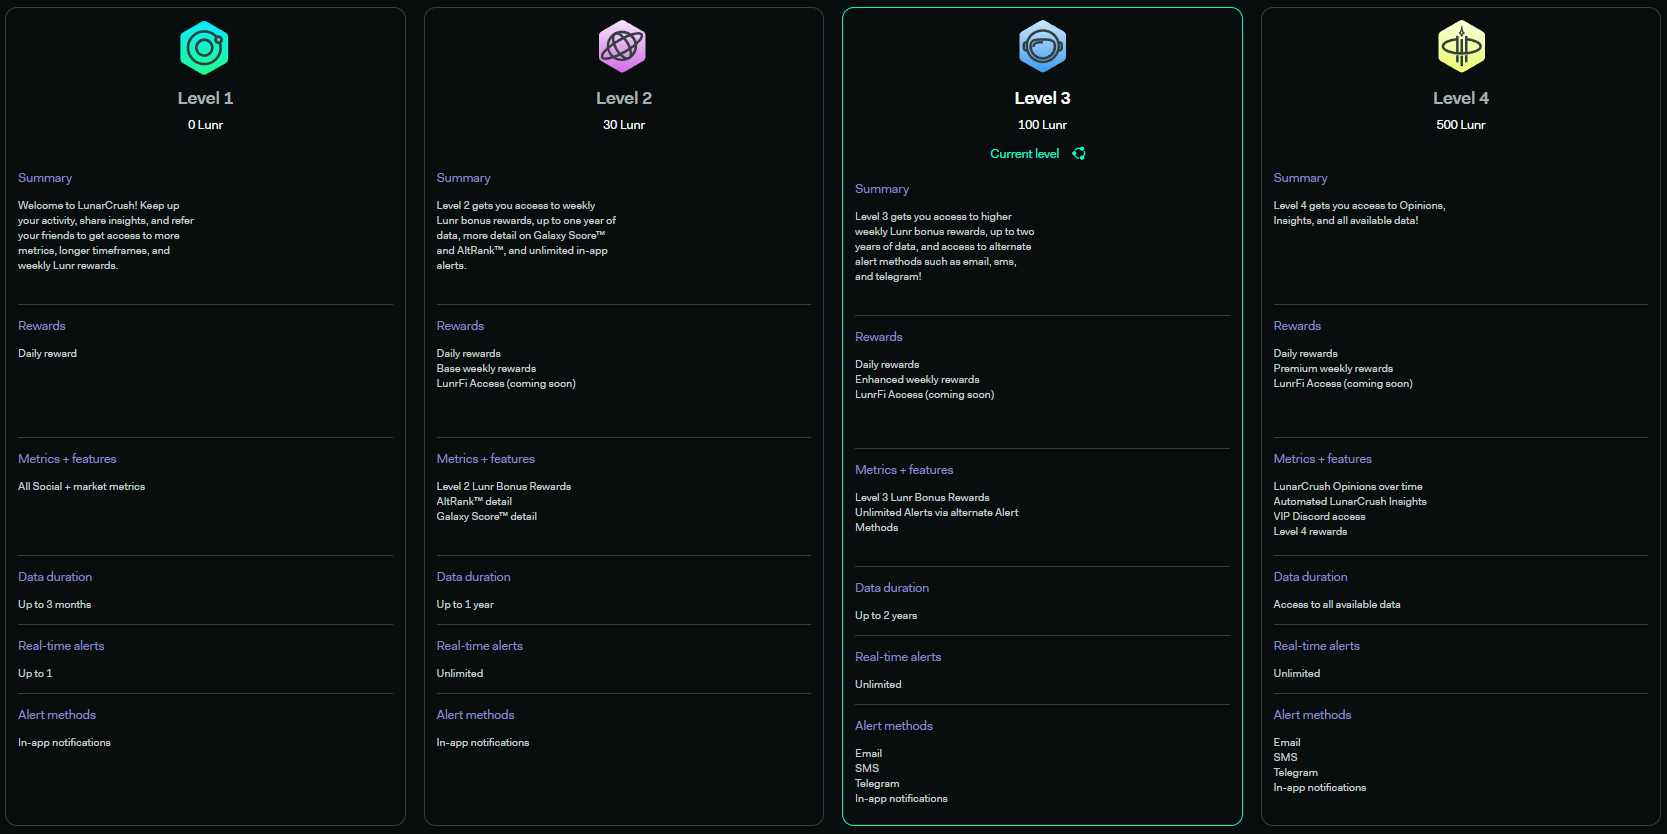Click the "Level 4 rewards" feature
Screen dimensions: 1667x834
(x=1310, y=532)
